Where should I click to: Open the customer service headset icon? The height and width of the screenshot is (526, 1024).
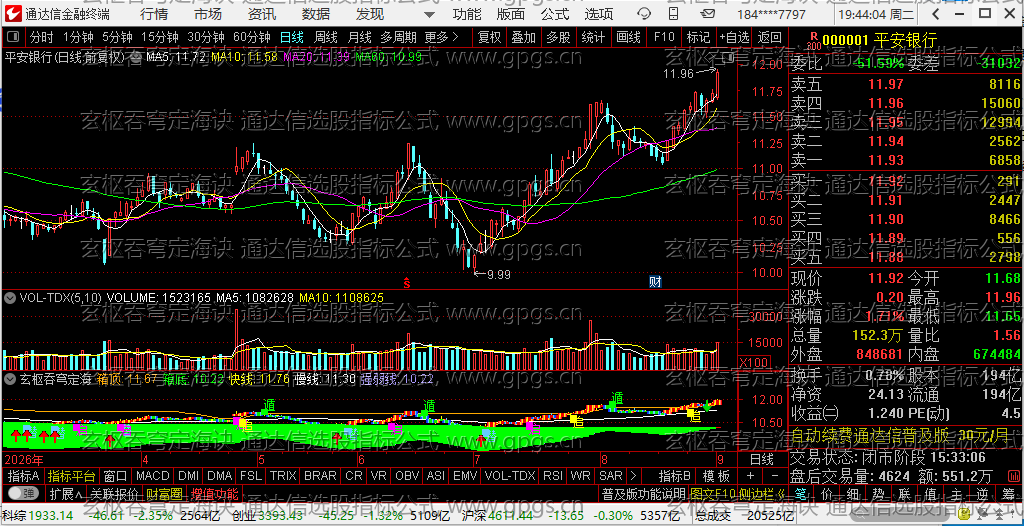(643, 14)
